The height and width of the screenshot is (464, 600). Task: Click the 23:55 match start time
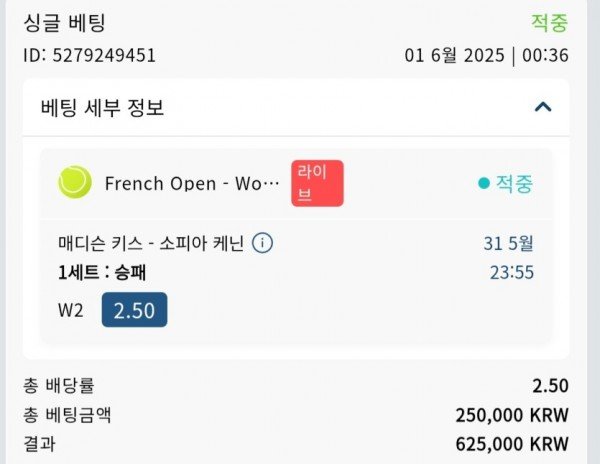pos(511,271)
